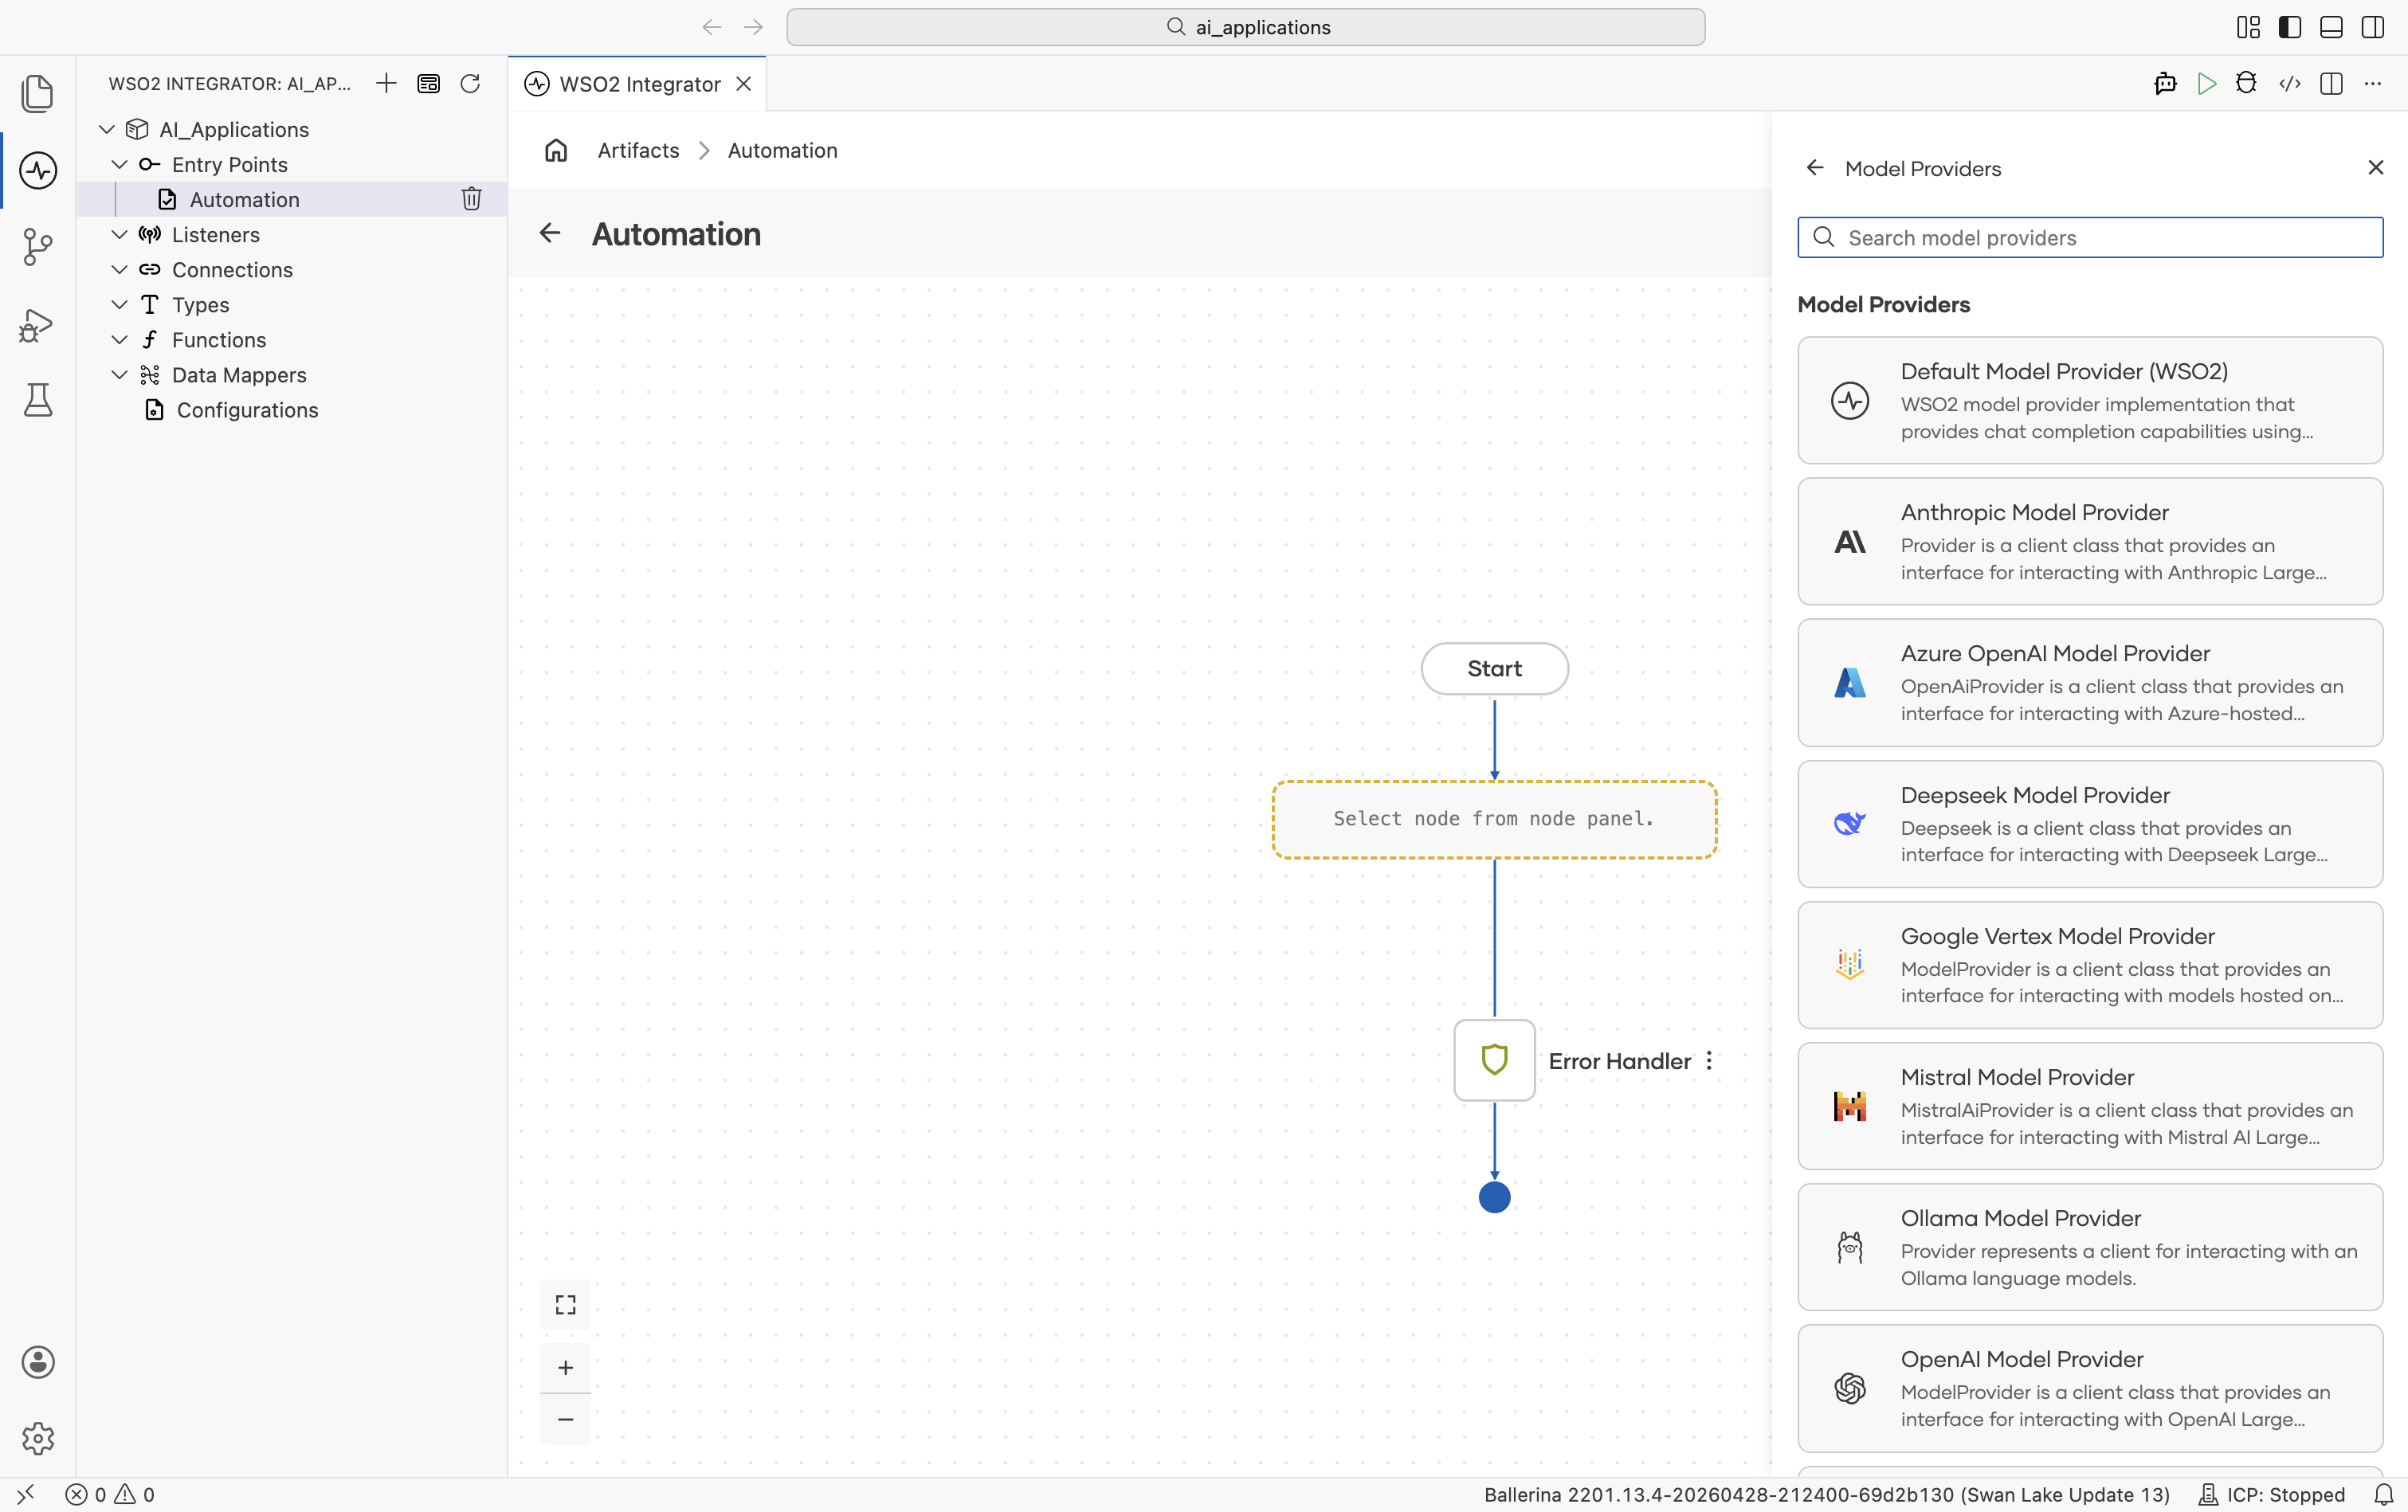Open the Manage gear icon
Screen dimensions: 2408x1512
click(38, 1438)
